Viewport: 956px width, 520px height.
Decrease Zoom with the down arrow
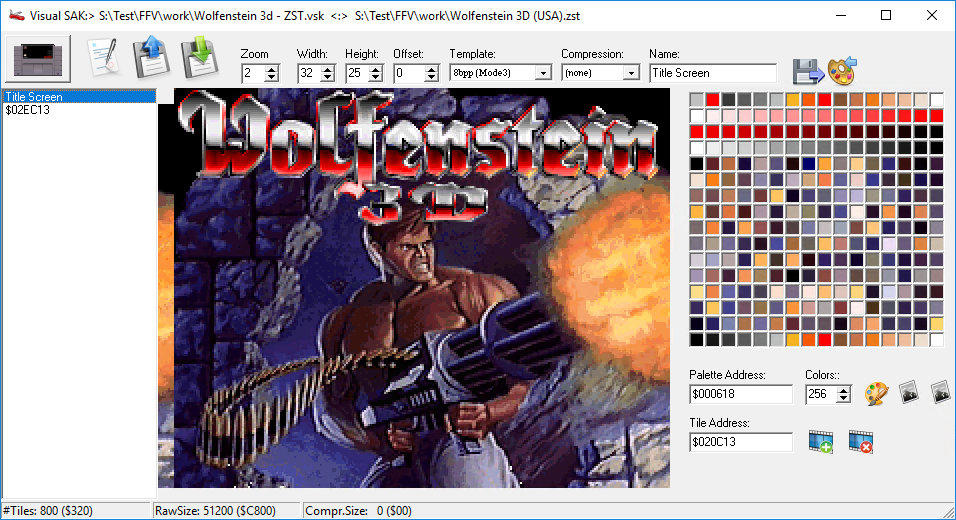(272, 77)
